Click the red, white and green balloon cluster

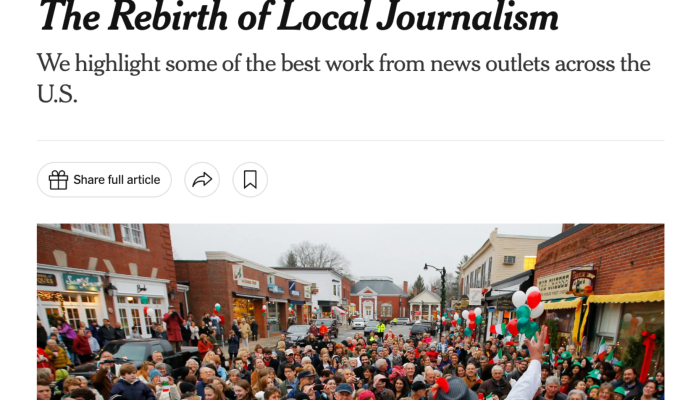pos(527,312)
